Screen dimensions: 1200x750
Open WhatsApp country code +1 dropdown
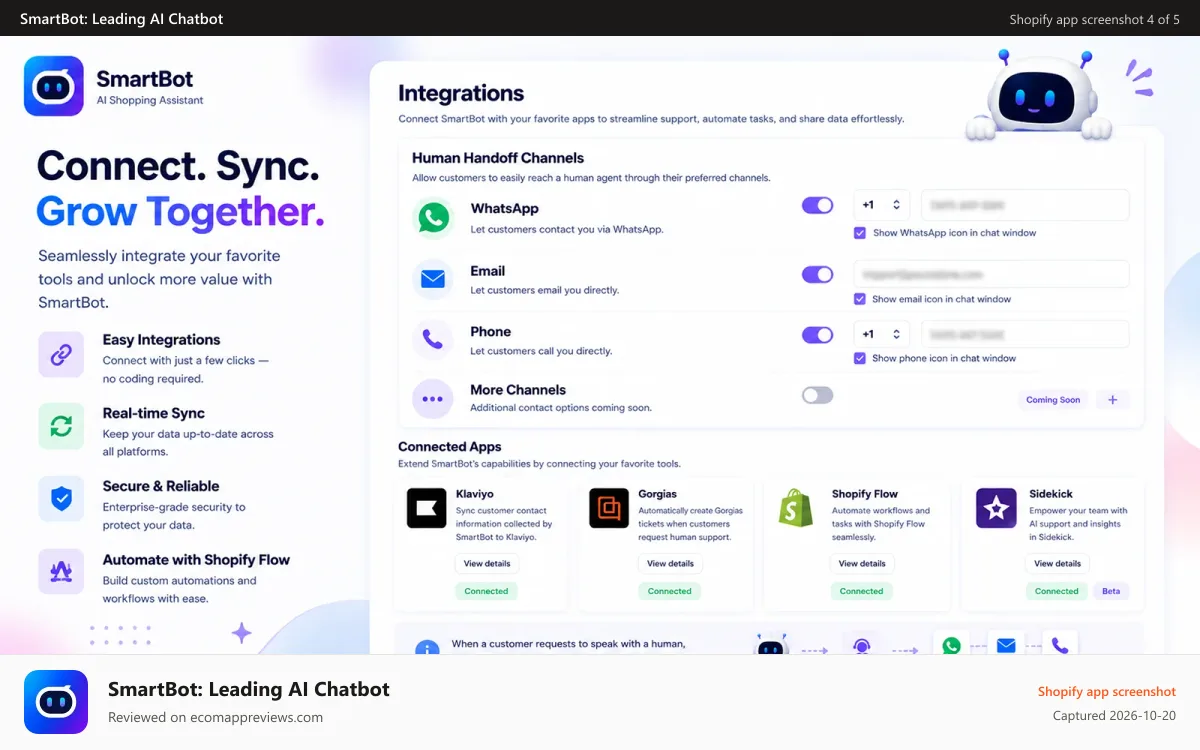tap(882, 205)
